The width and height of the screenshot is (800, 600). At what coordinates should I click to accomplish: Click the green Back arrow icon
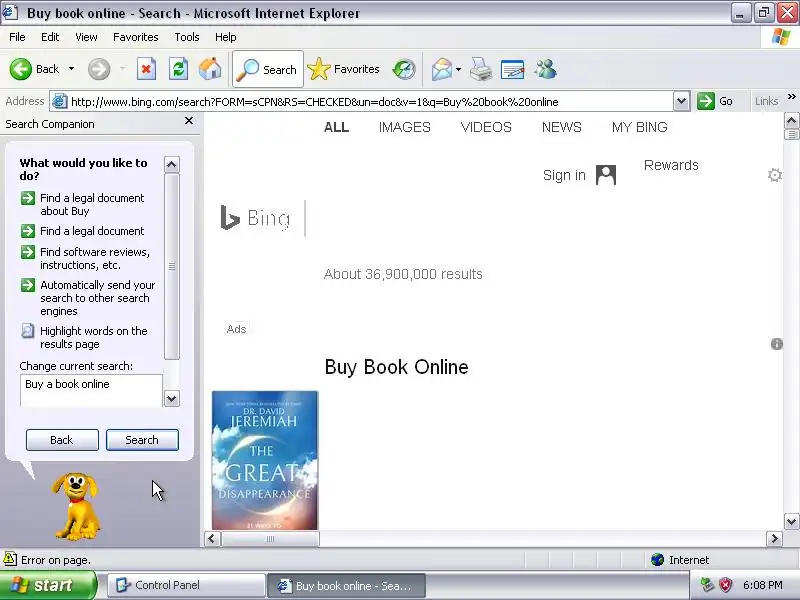pos(20,69)
